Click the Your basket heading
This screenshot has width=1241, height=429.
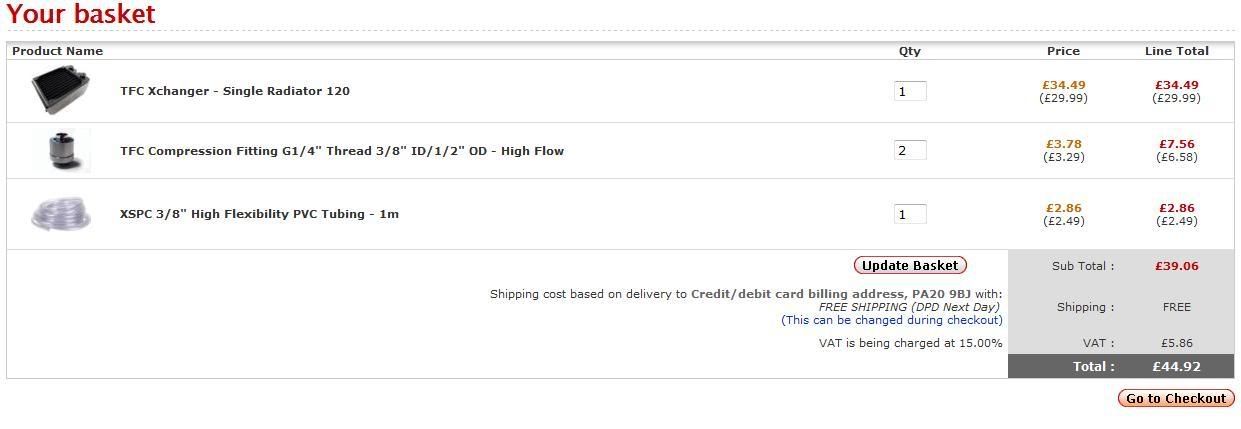pyautogui.click(x=81, y=14)
